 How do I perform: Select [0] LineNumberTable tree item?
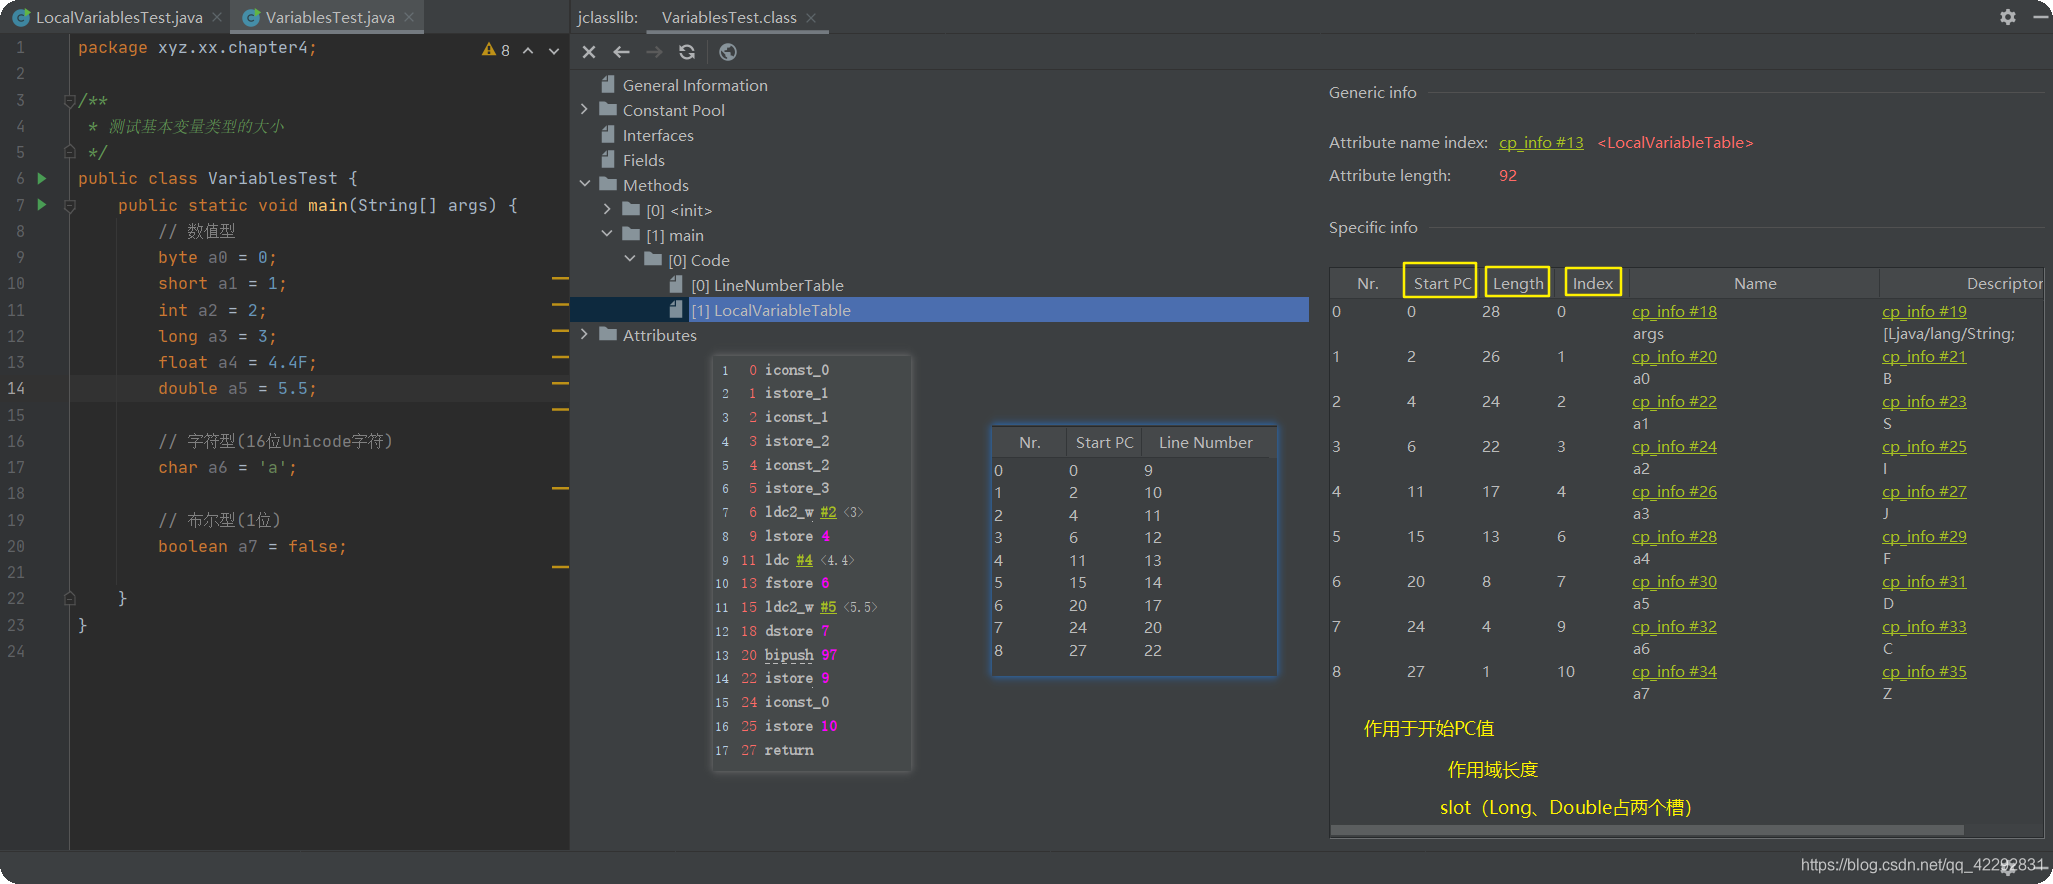point(768,285)
